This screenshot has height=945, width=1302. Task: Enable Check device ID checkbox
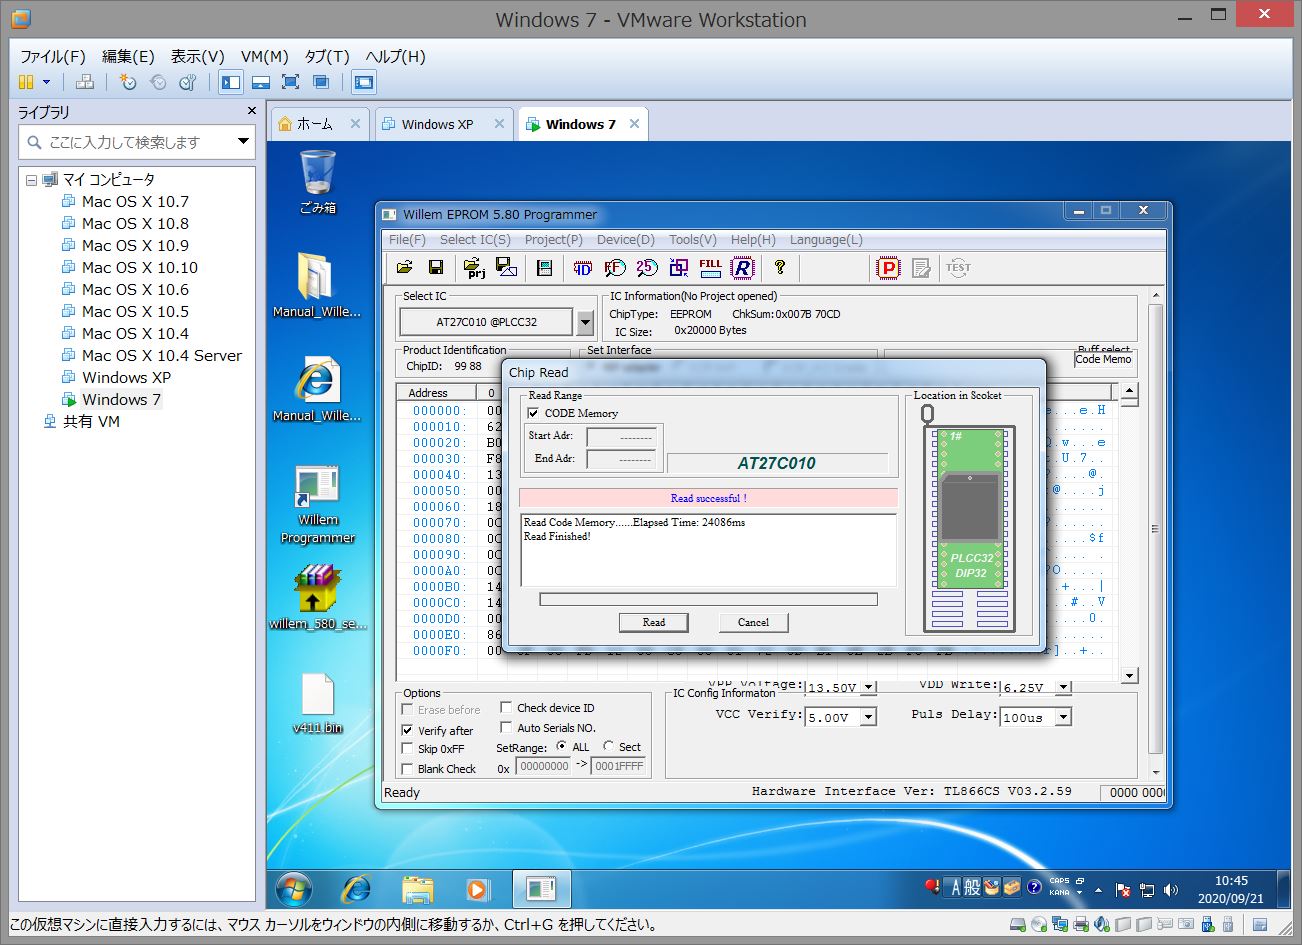coord(506,707)
